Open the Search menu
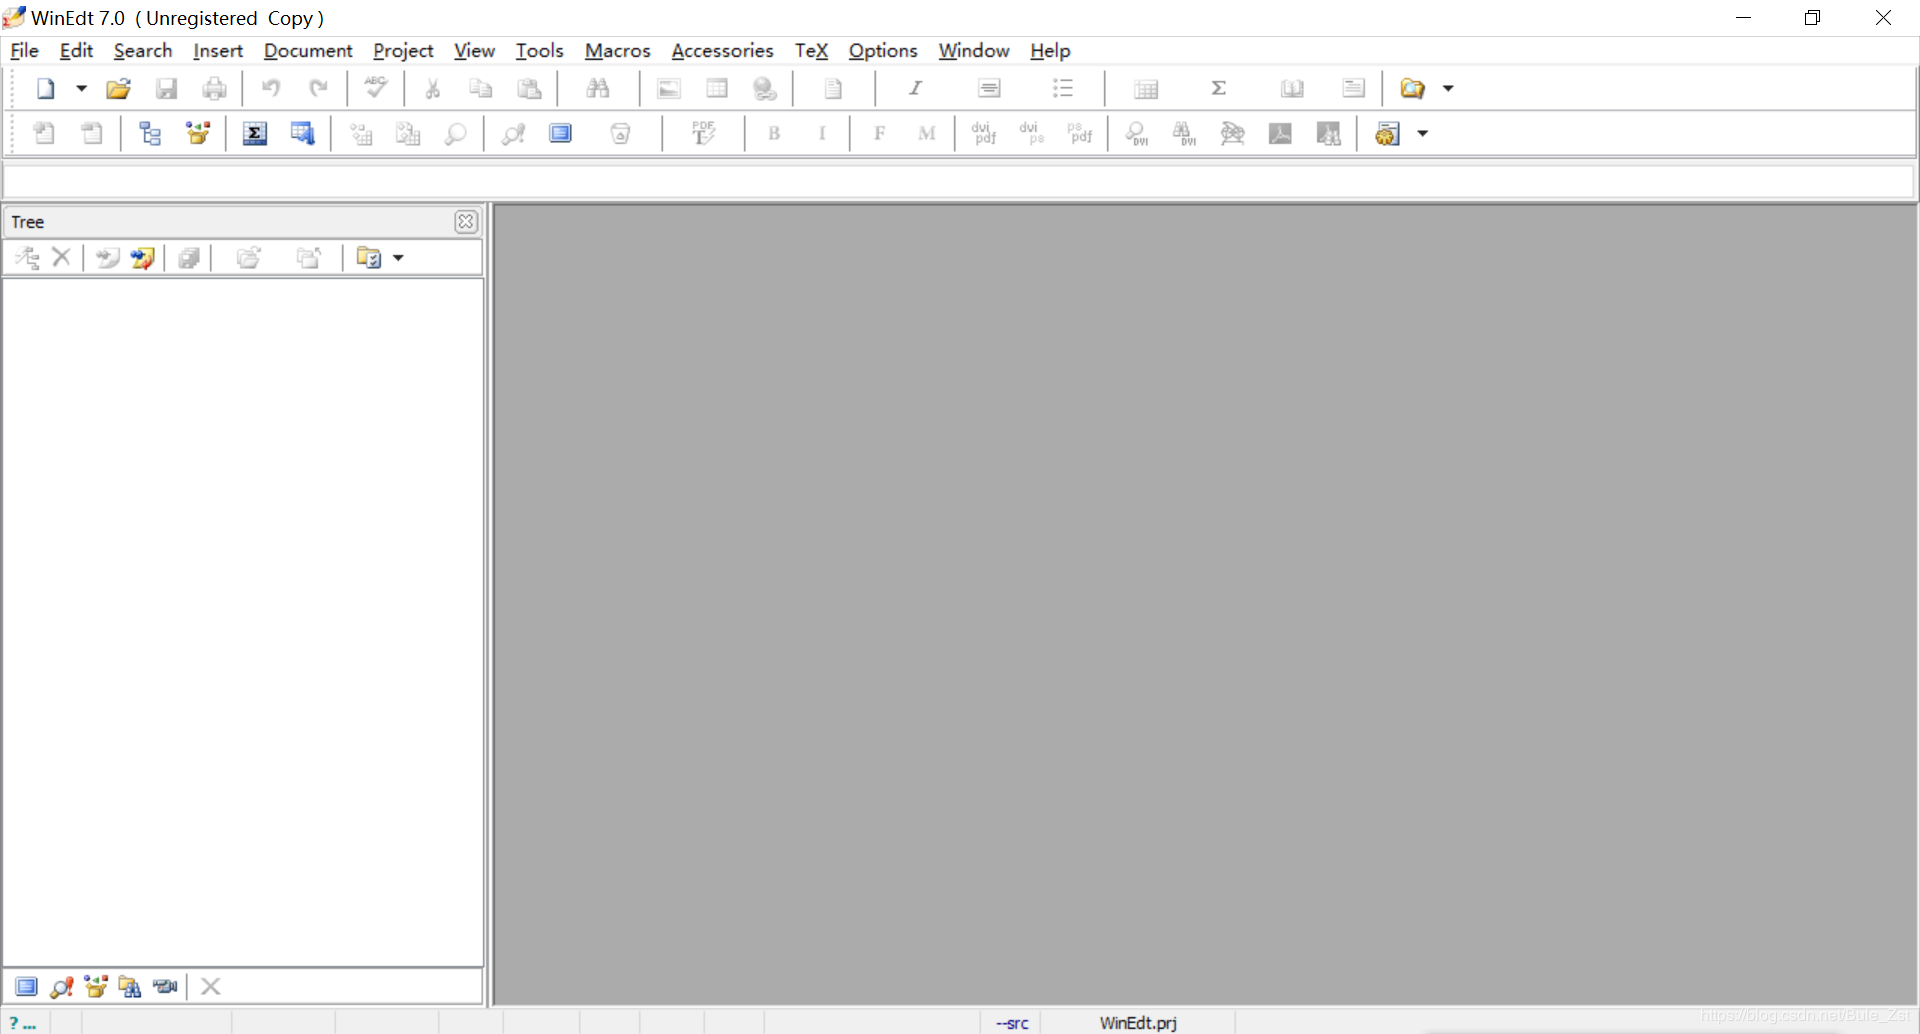Viewport: 1920px width, 1034px height. coord(143,51)
